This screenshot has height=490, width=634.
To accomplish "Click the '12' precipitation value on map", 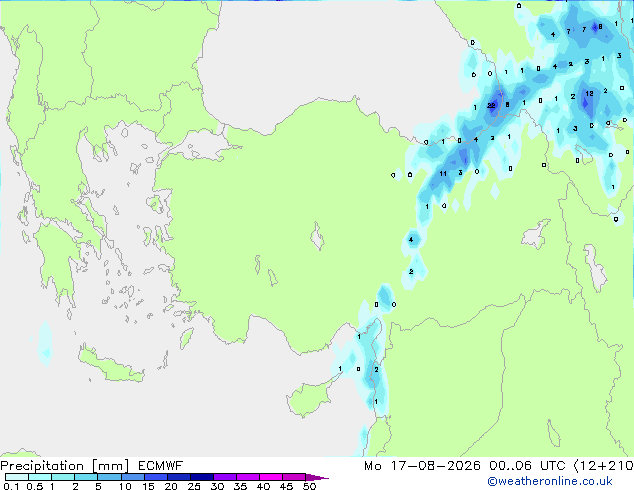I will (590, 93).
